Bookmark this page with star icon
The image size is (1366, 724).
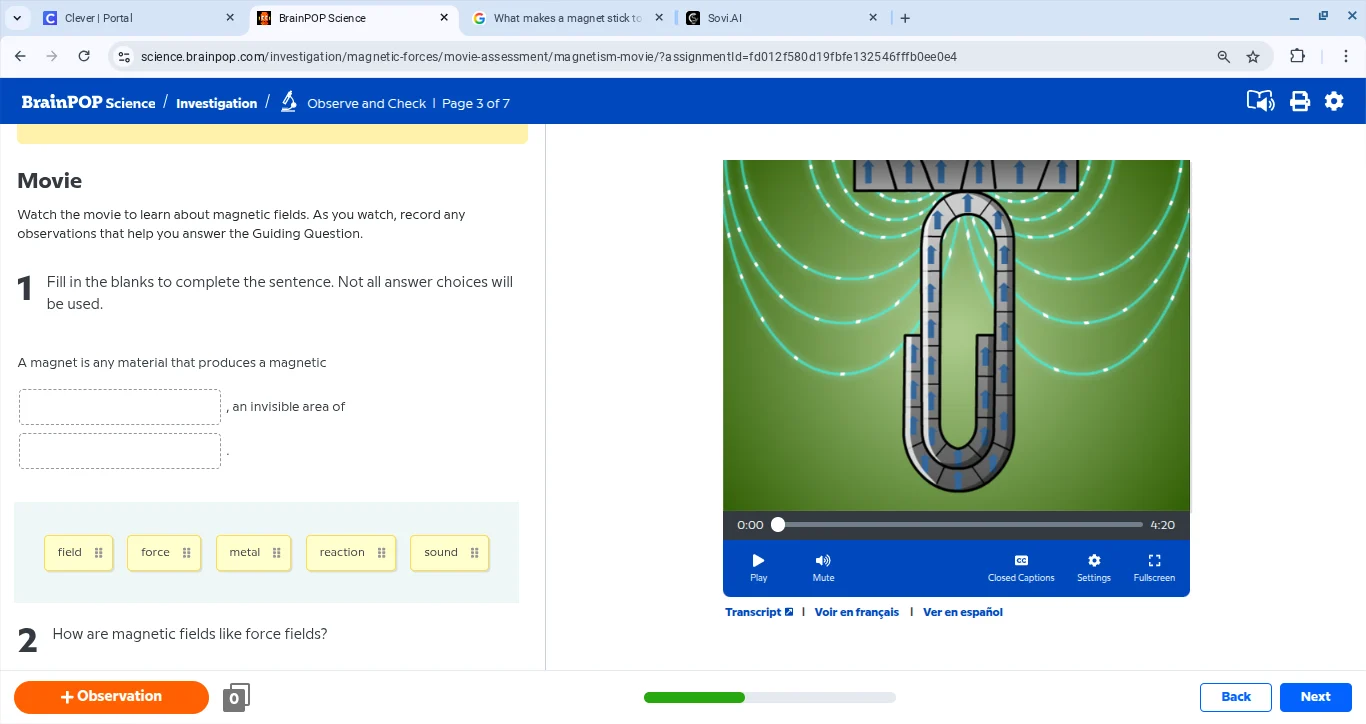(1253, 57)
